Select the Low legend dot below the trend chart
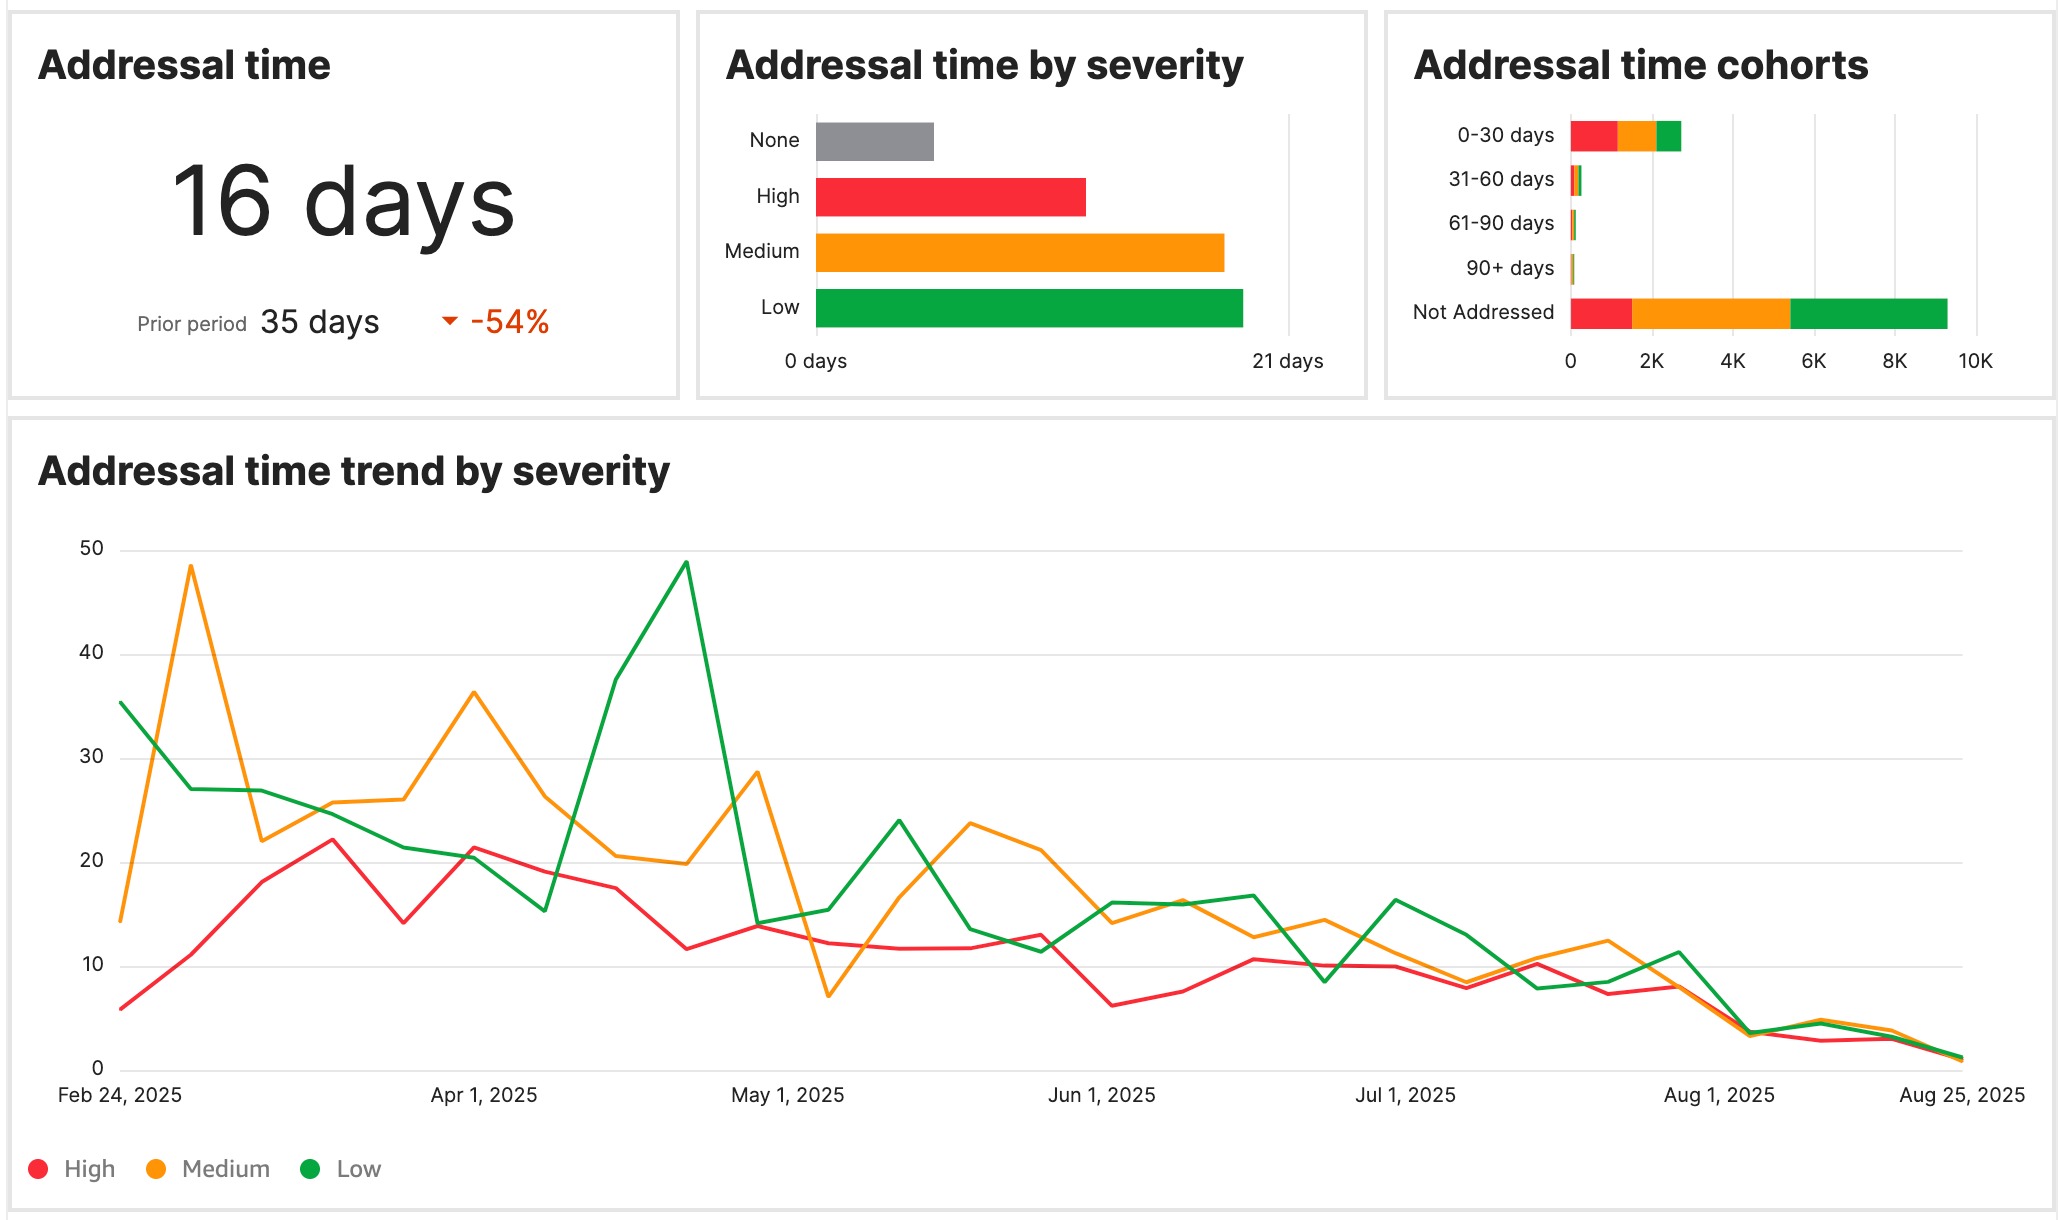 click(x=310, y=1168)
